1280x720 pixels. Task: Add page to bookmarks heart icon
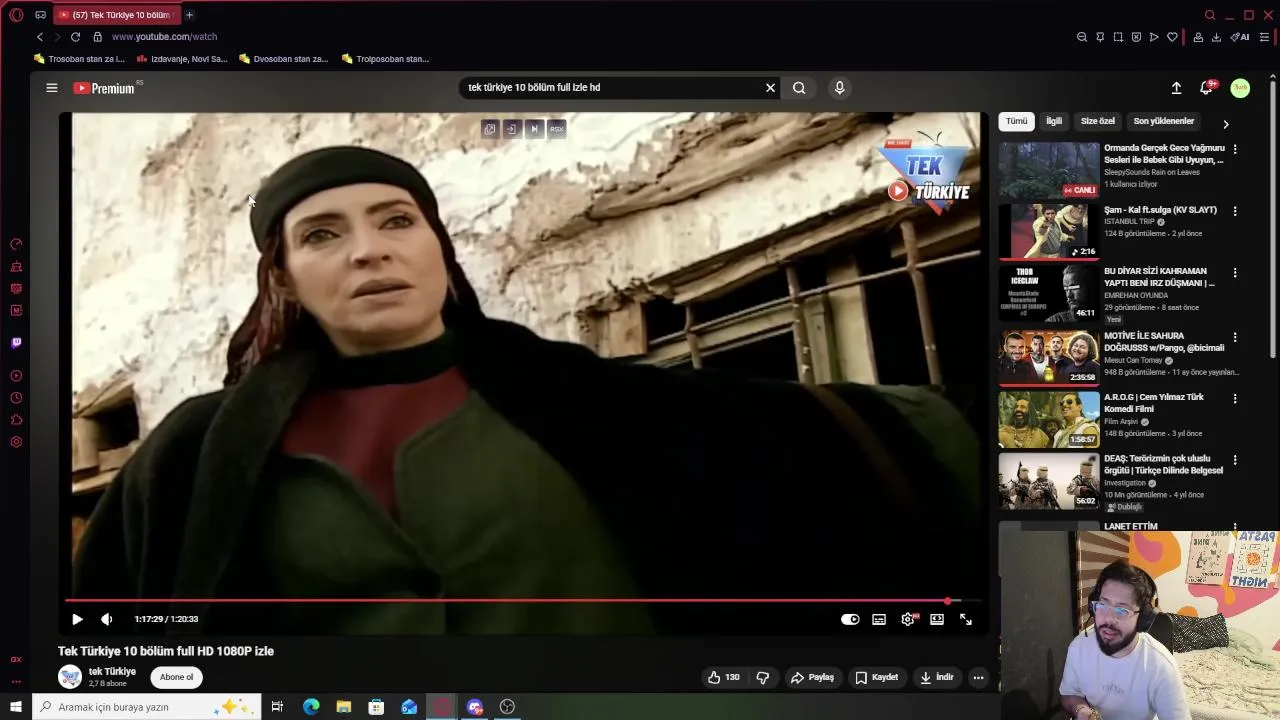click(1172, 37)
